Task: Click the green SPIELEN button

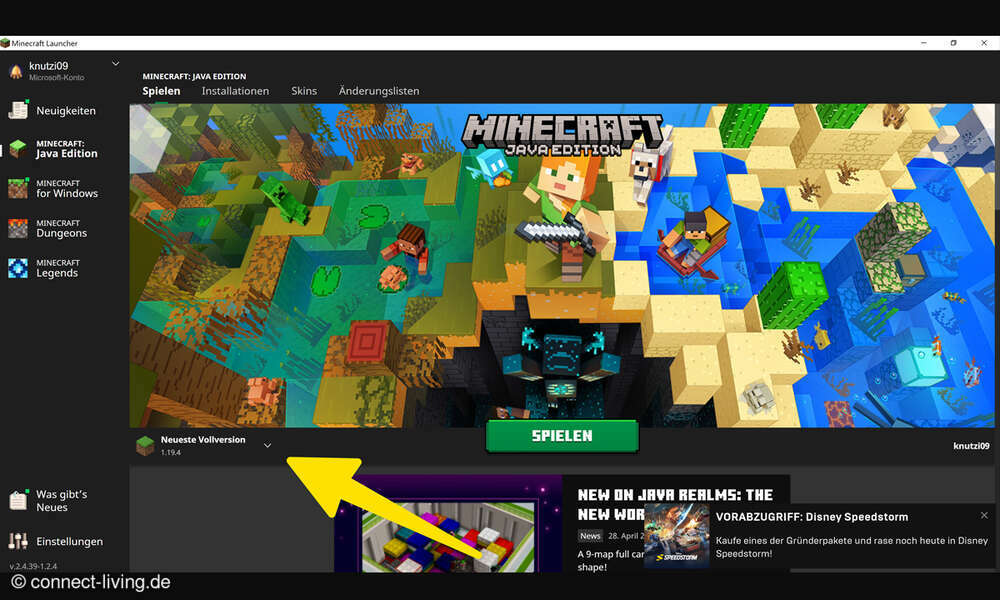Action: click(561, 437)
